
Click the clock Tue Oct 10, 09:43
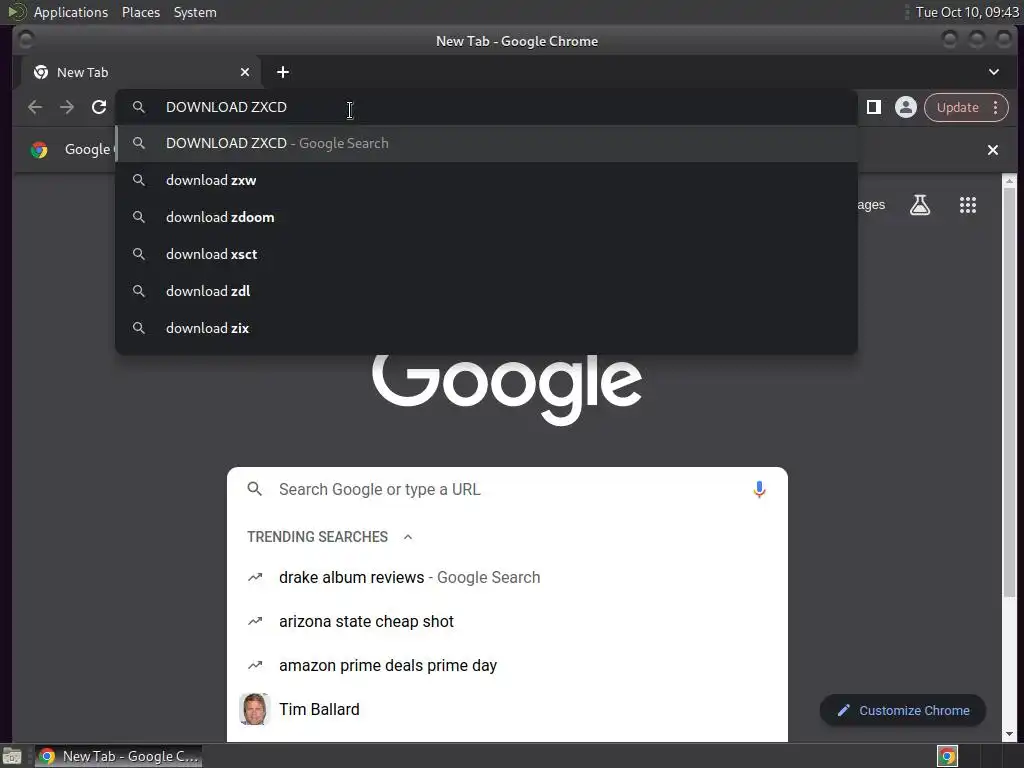(x=967, y=12)
